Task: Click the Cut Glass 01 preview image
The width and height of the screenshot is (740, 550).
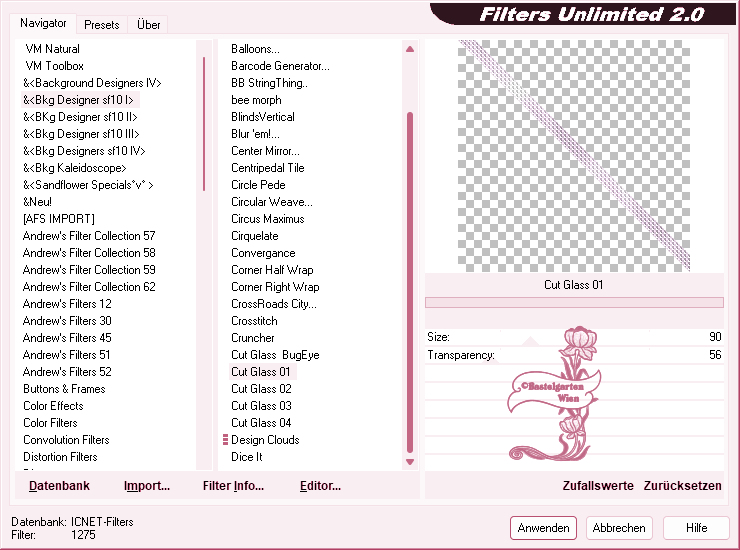Action: click(x=574, y=155)
